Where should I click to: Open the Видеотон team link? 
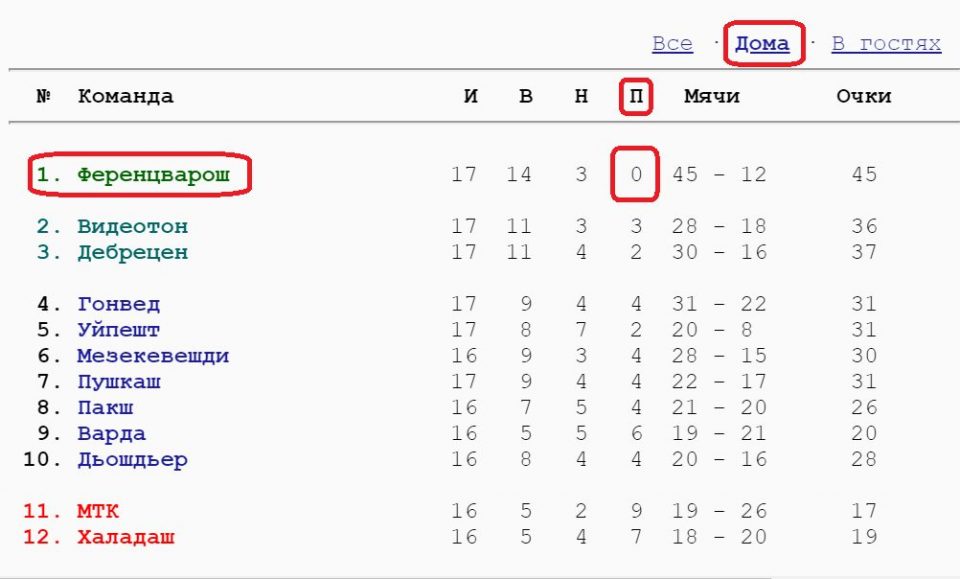pos(132,226)
